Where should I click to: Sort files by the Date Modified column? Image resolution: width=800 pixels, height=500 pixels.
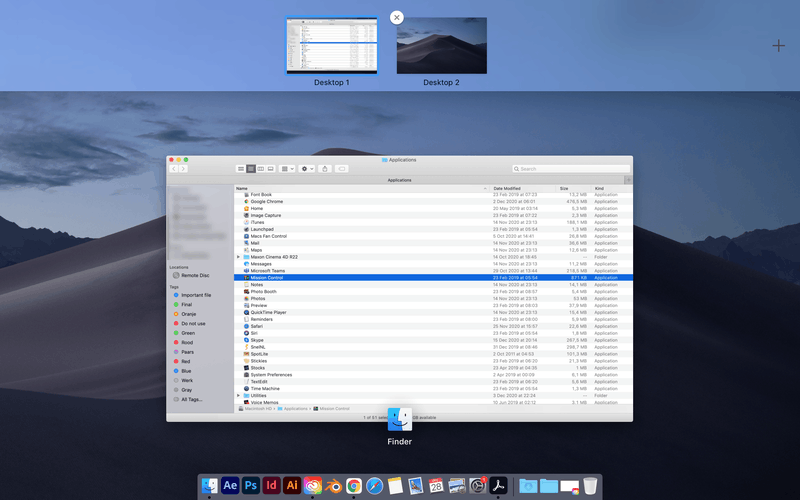pos(506,188)
